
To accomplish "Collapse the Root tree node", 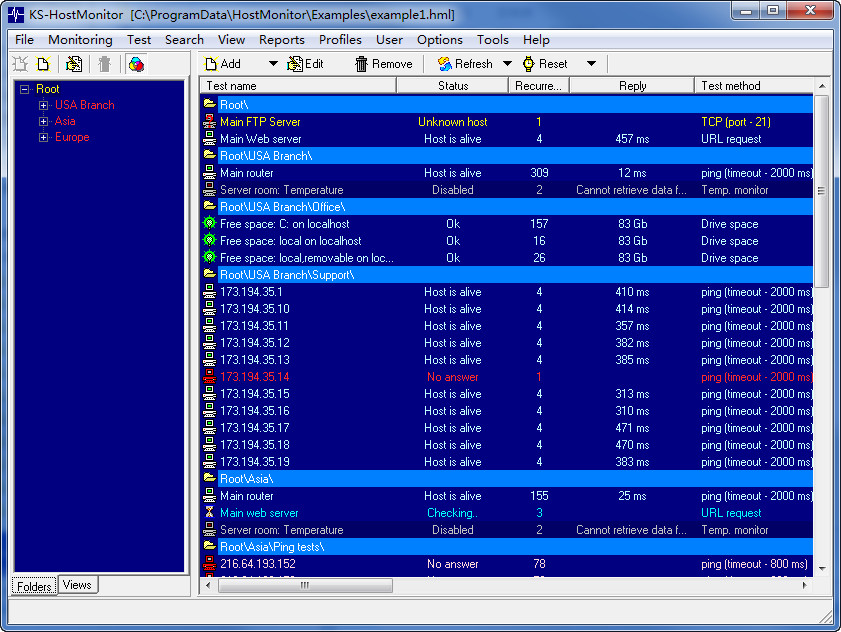I will [x=24, y=89].
